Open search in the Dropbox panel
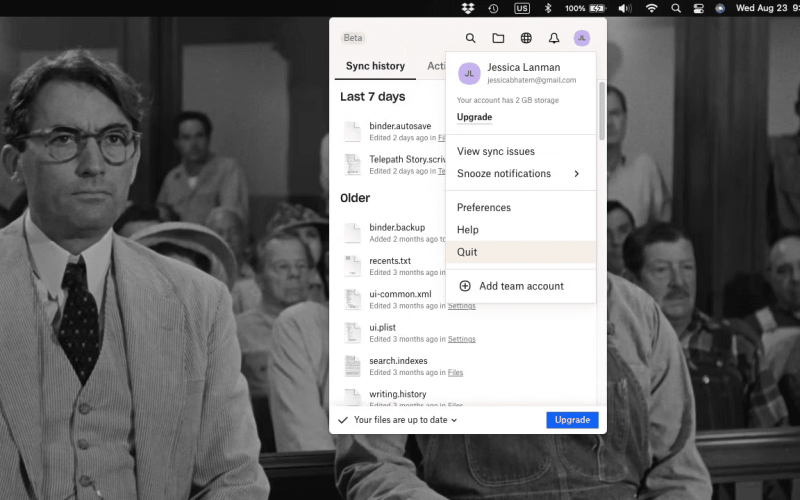 [x=470, y=38]
